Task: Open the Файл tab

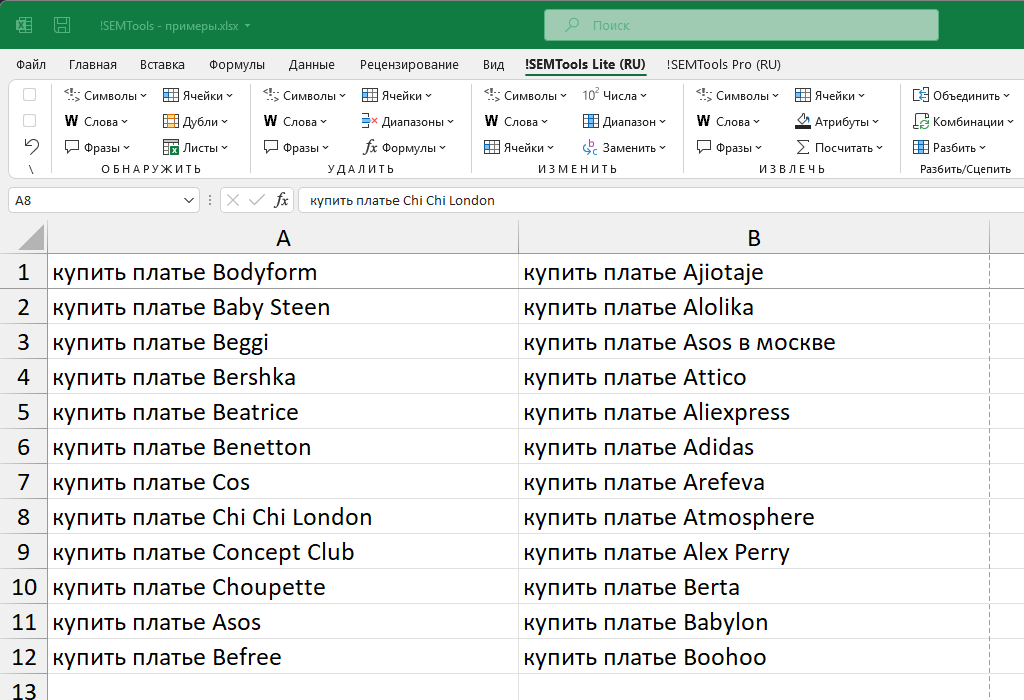Action: (31, 65)
